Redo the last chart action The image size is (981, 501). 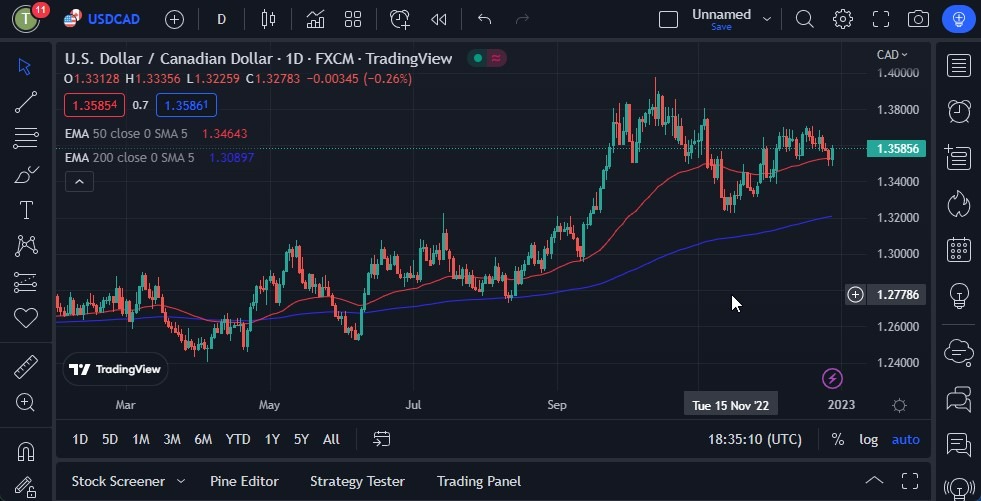pyautogui.click(x=522, y=19)
